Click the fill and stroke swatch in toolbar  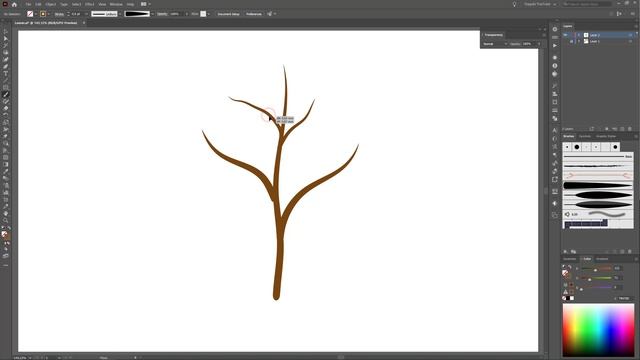5,235
